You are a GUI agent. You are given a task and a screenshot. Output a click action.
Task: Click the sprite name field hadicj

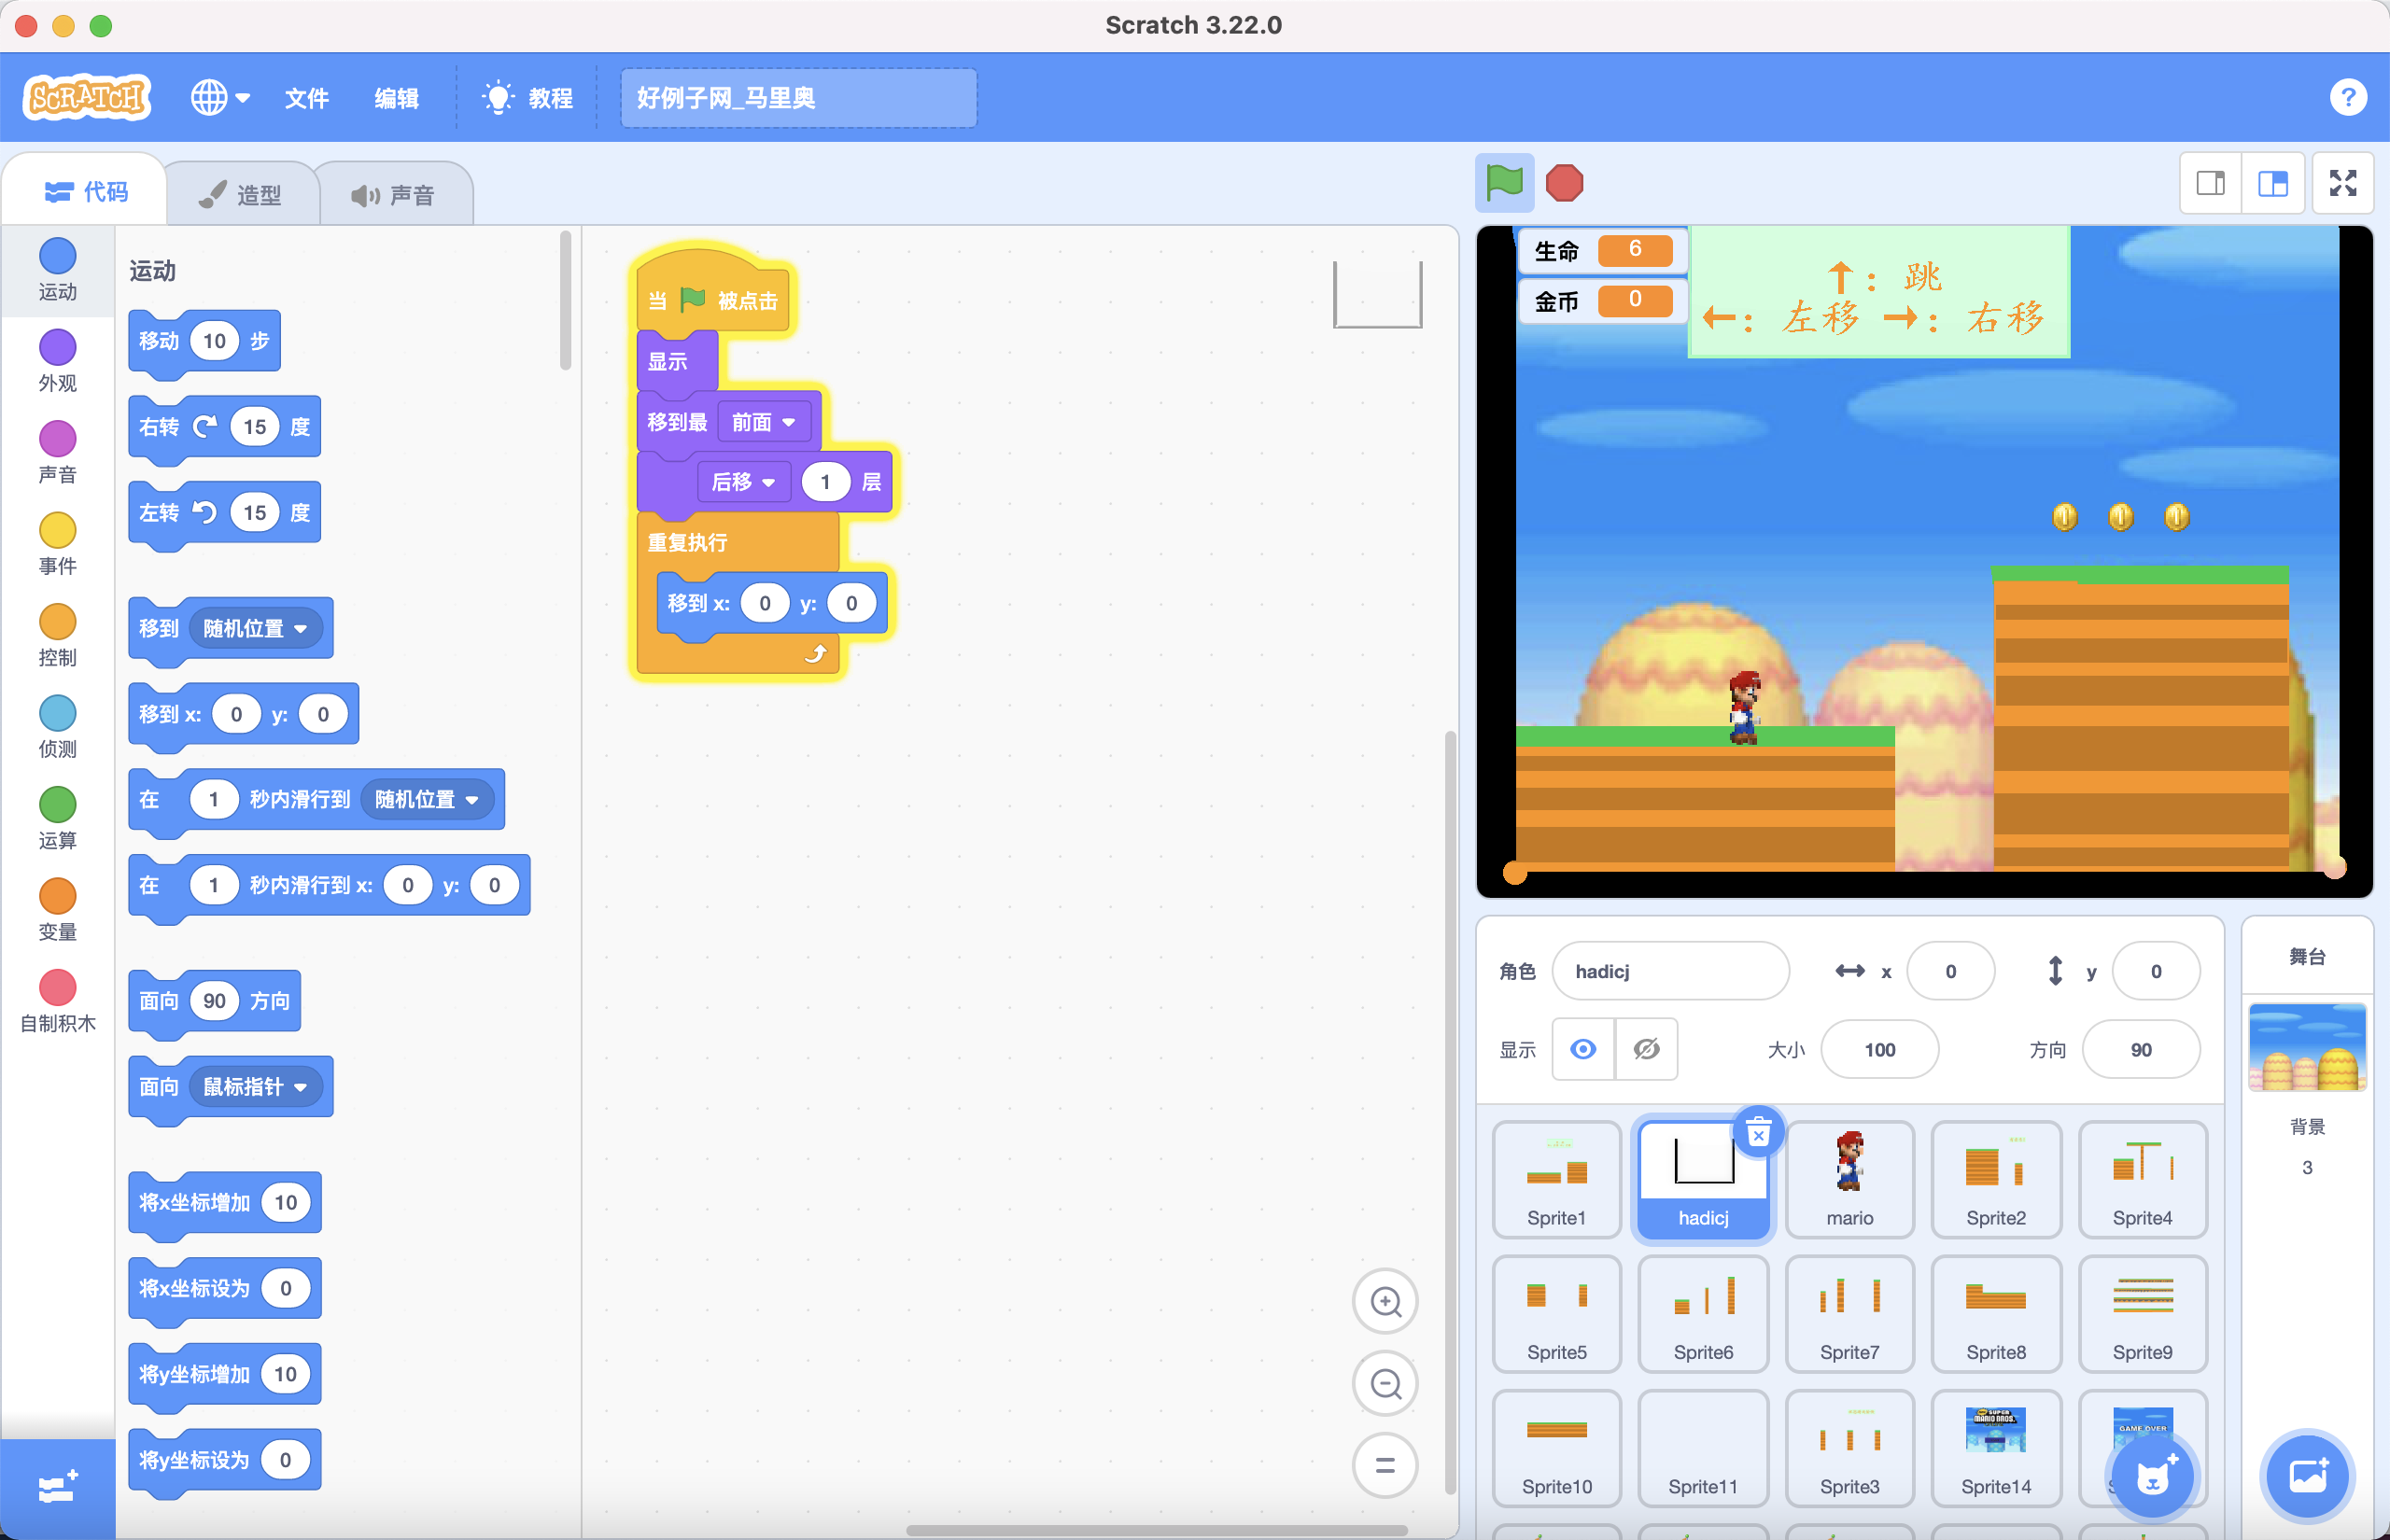[x=1670, y=970]
